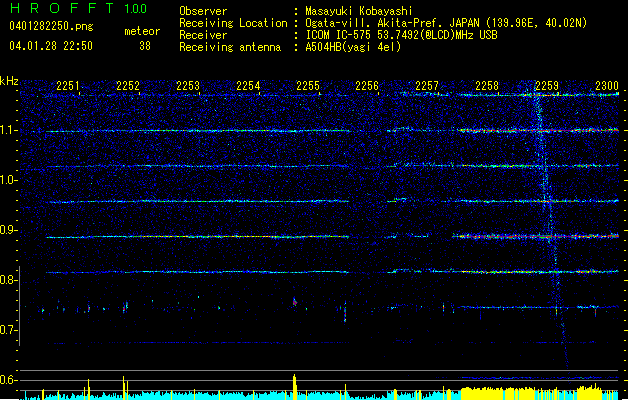Click the 04.01.28 22:50 date stamp
Image resolution: width=629 pixels, height=400 pixels.
click(50, 46)
